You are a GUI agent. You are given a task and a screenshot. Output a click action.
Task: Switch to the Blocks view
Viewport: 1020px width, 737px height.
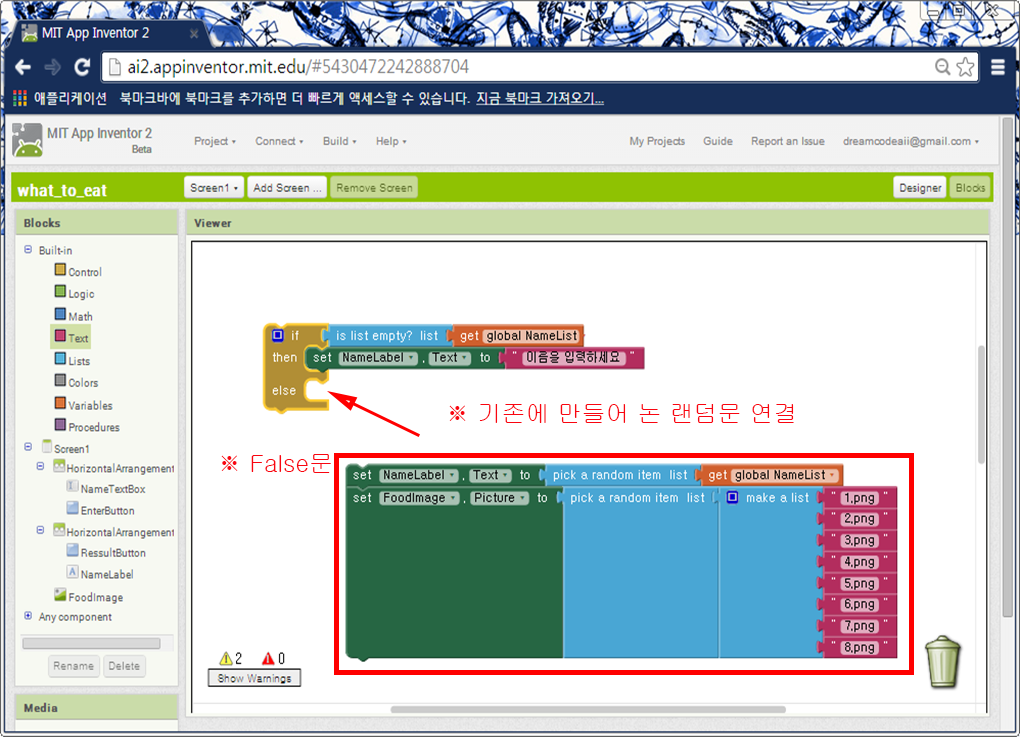click(970, 187)
